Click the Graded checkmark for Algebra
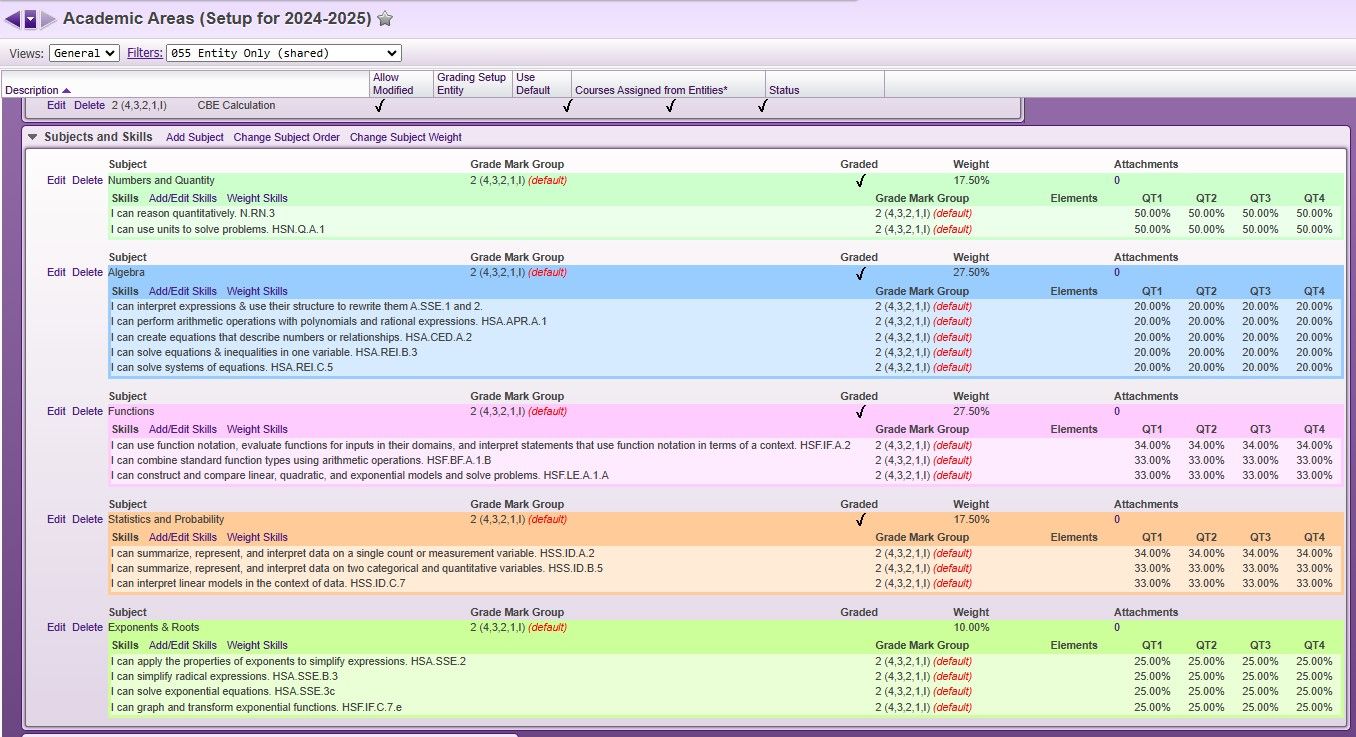This screenshot has width=1356, height=737. tap(860, 273)
